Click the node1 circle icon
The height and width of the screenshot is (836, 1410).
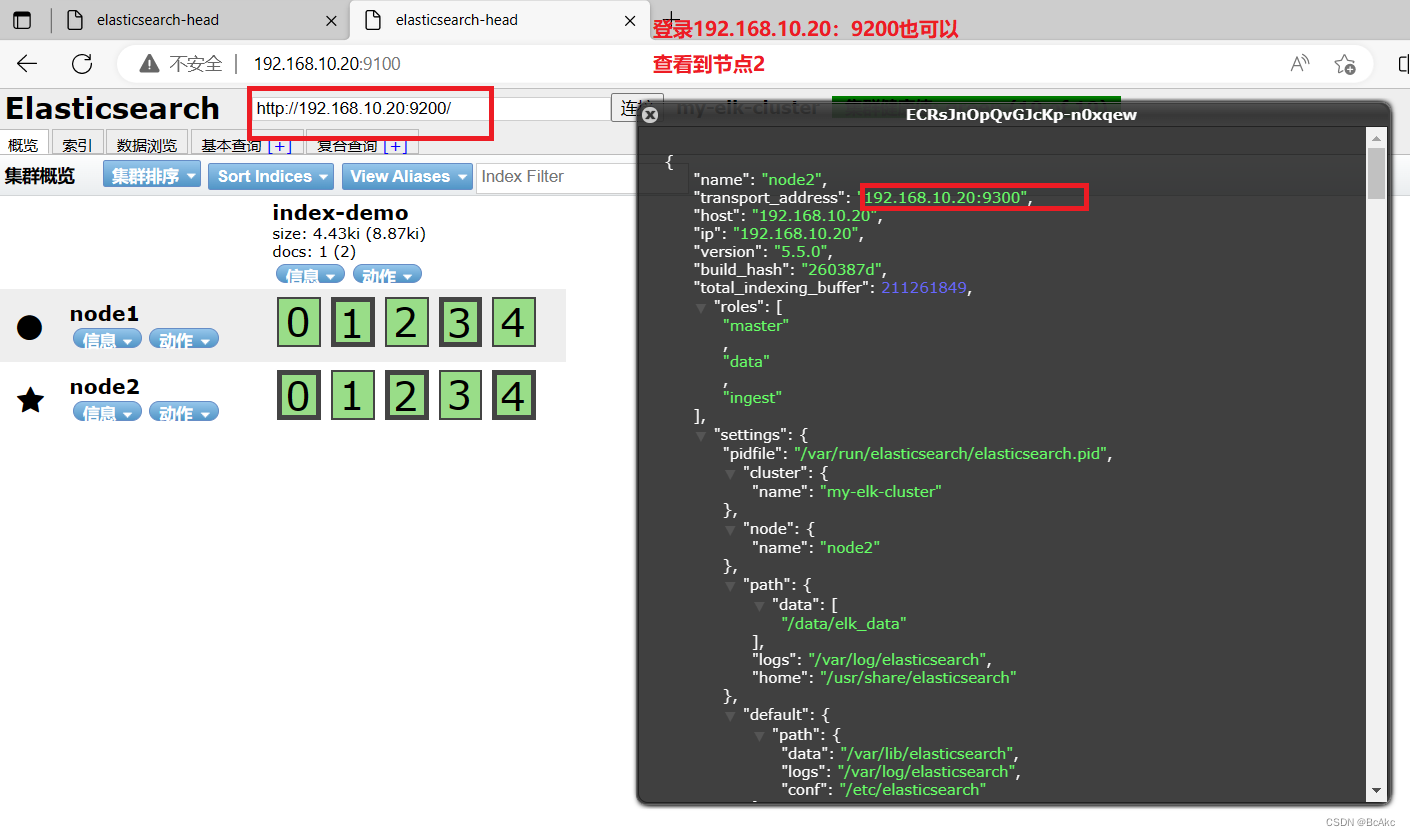click(30, 327)
